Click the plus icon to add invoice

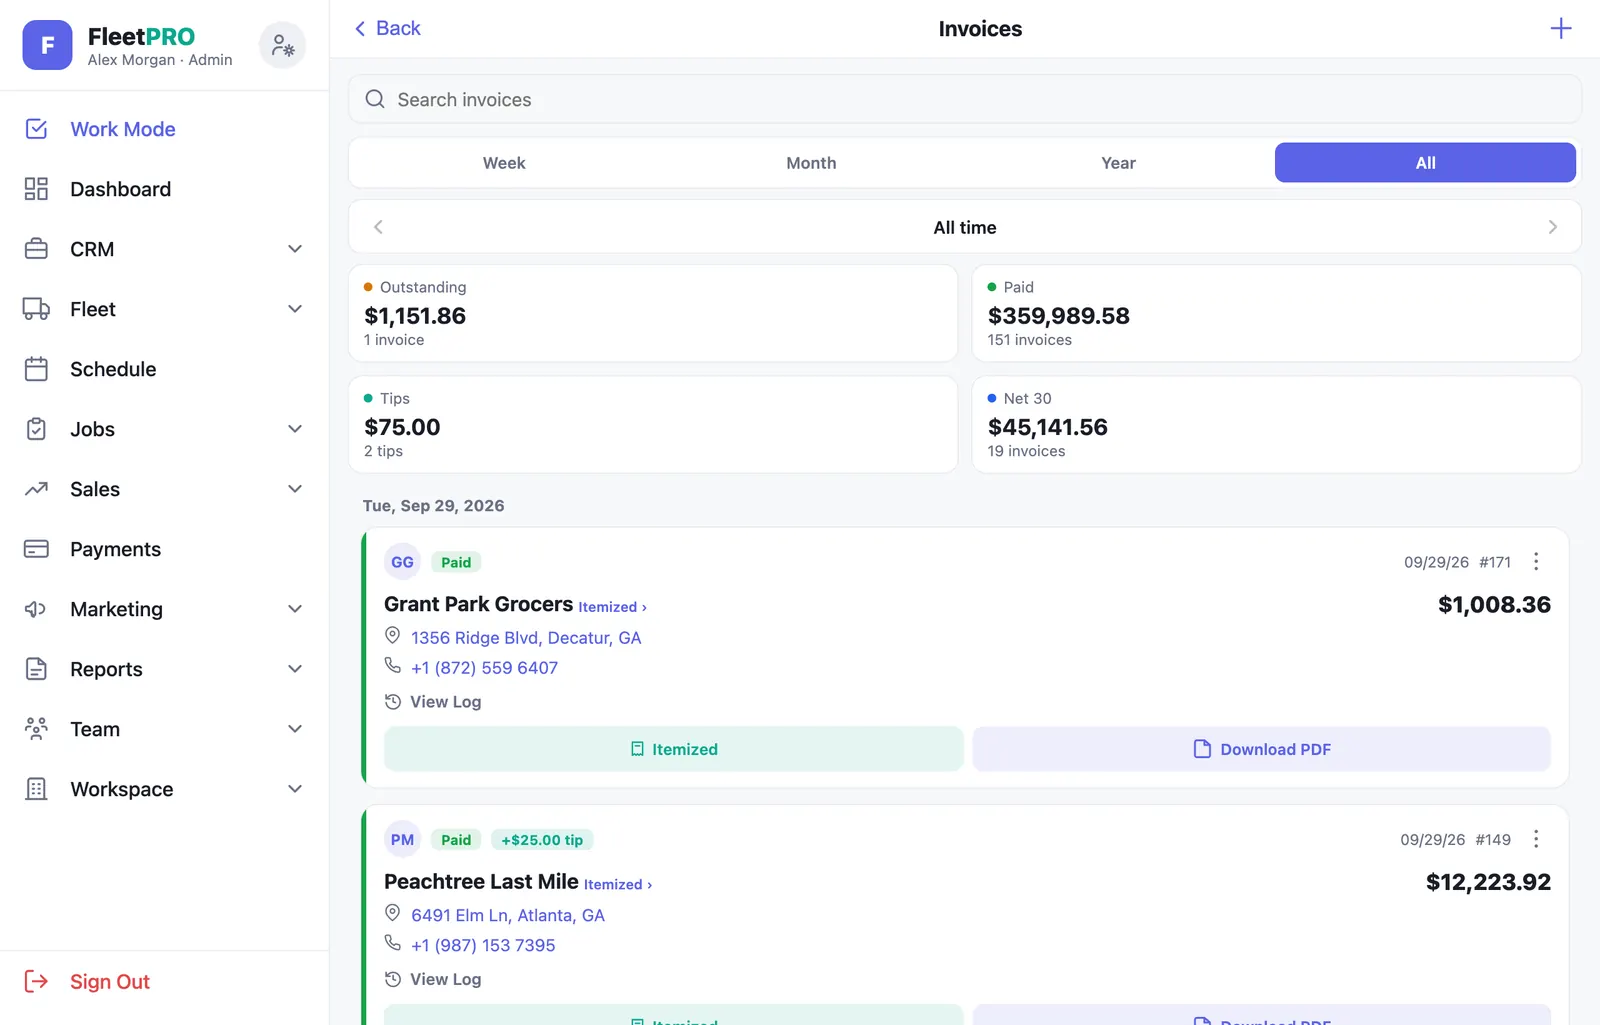(x=1560, y=28)
